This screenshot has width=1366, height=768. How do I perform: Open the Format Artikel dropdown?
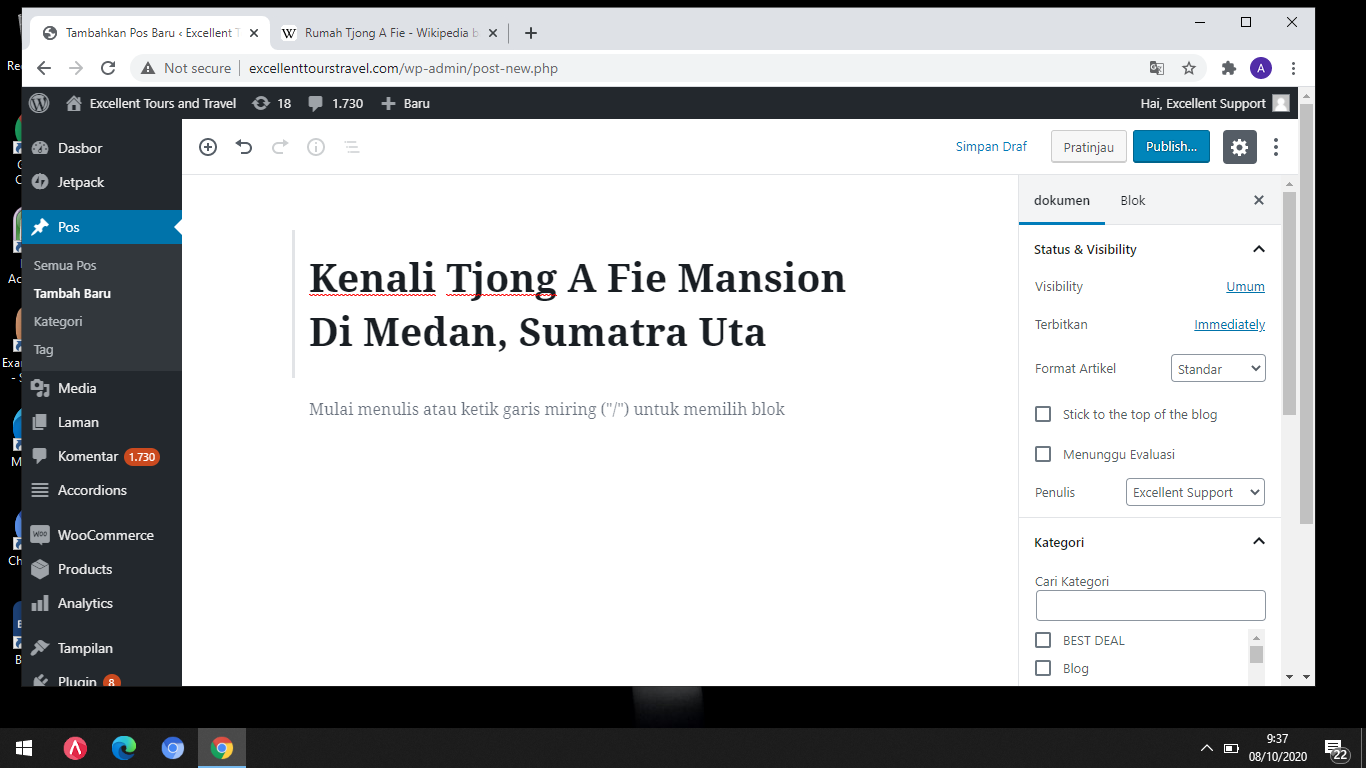[1217, 369]
